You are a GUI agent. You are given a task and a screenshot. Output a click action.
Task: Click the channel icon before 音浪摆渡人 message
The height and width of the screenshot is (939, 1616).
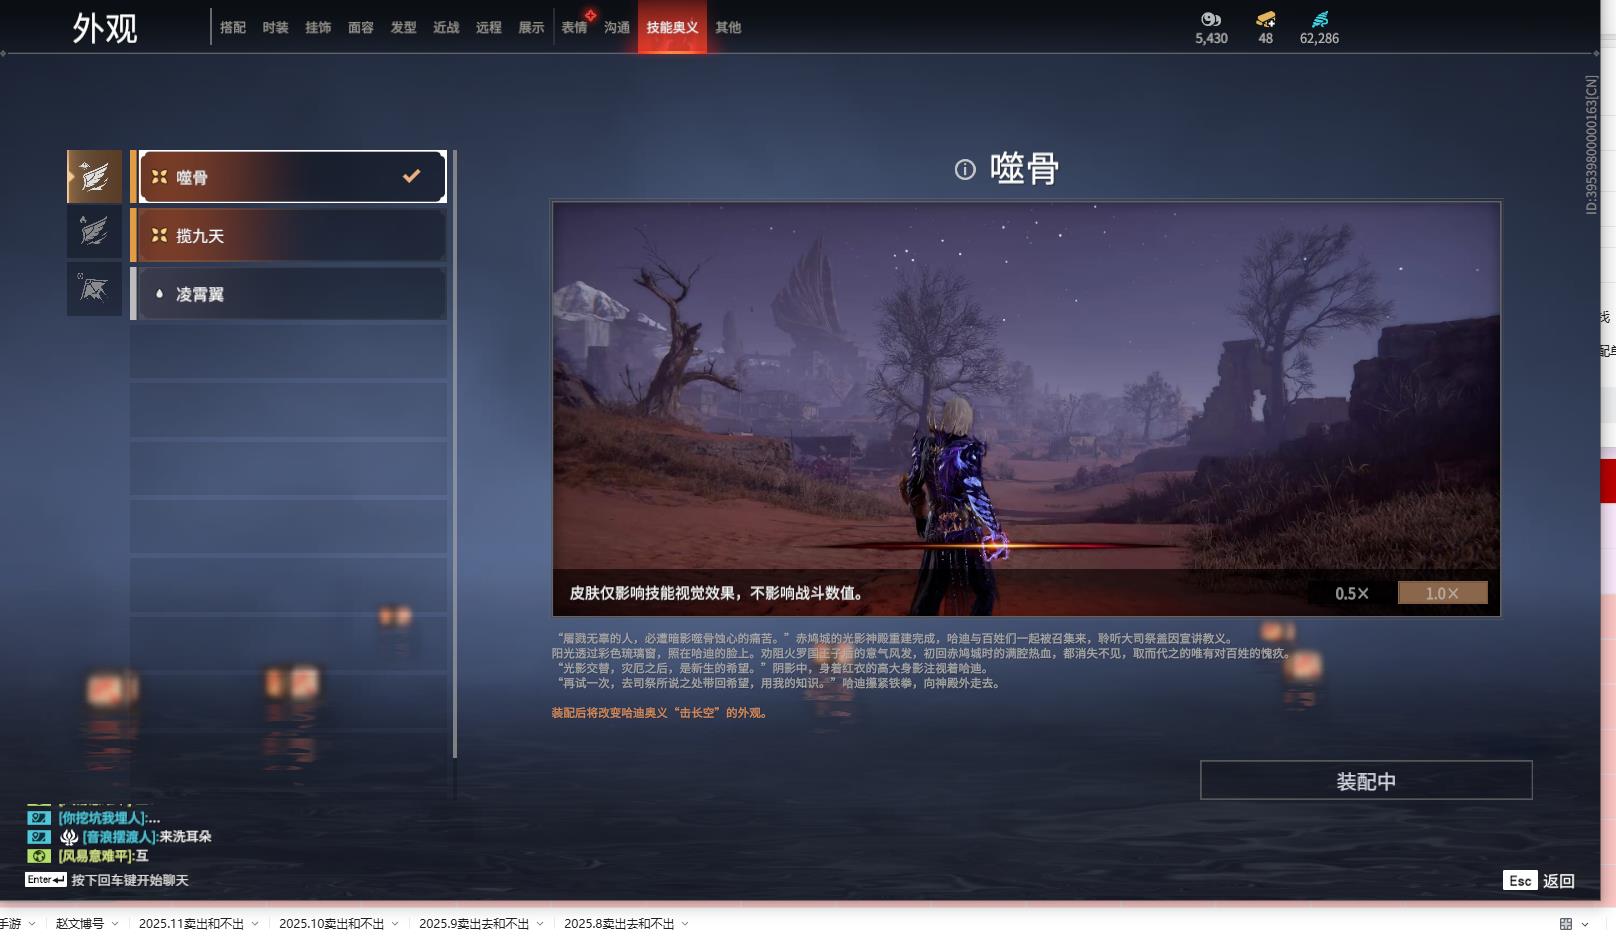click(39, 837)
